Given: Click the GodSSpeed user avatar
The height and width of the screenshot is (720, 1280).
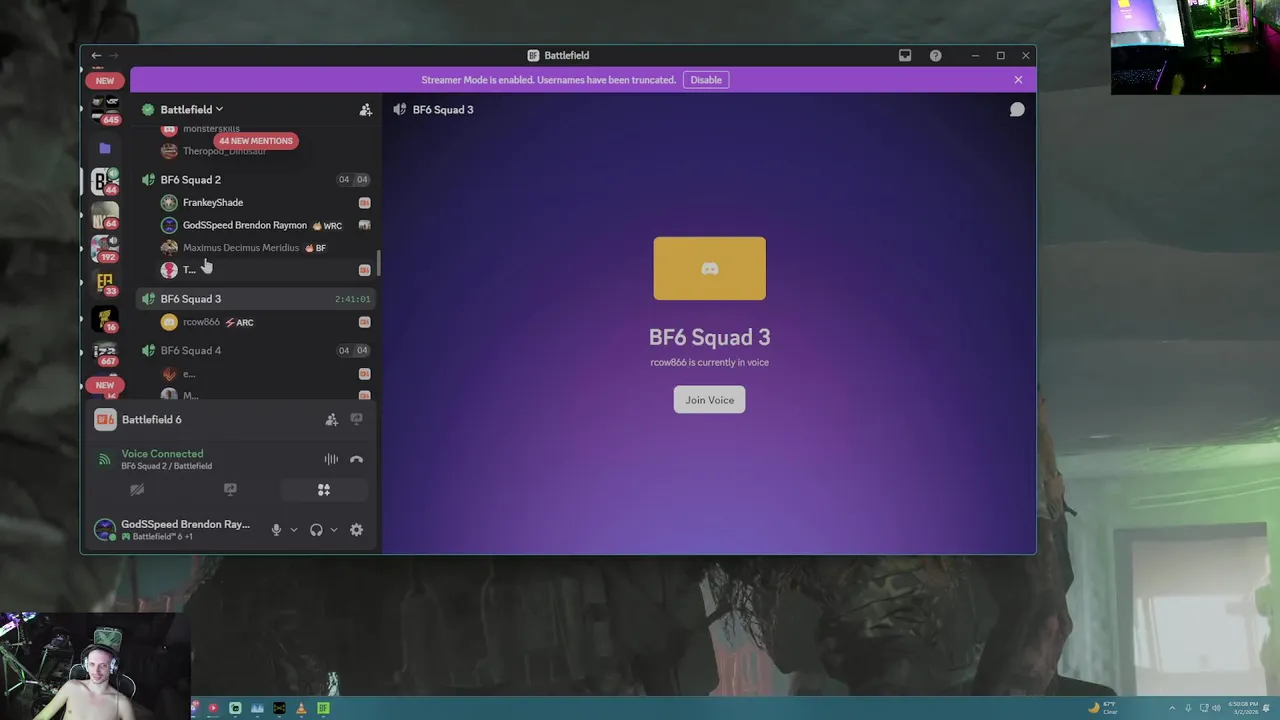Looking at the screenshot, I should [105, 530].
